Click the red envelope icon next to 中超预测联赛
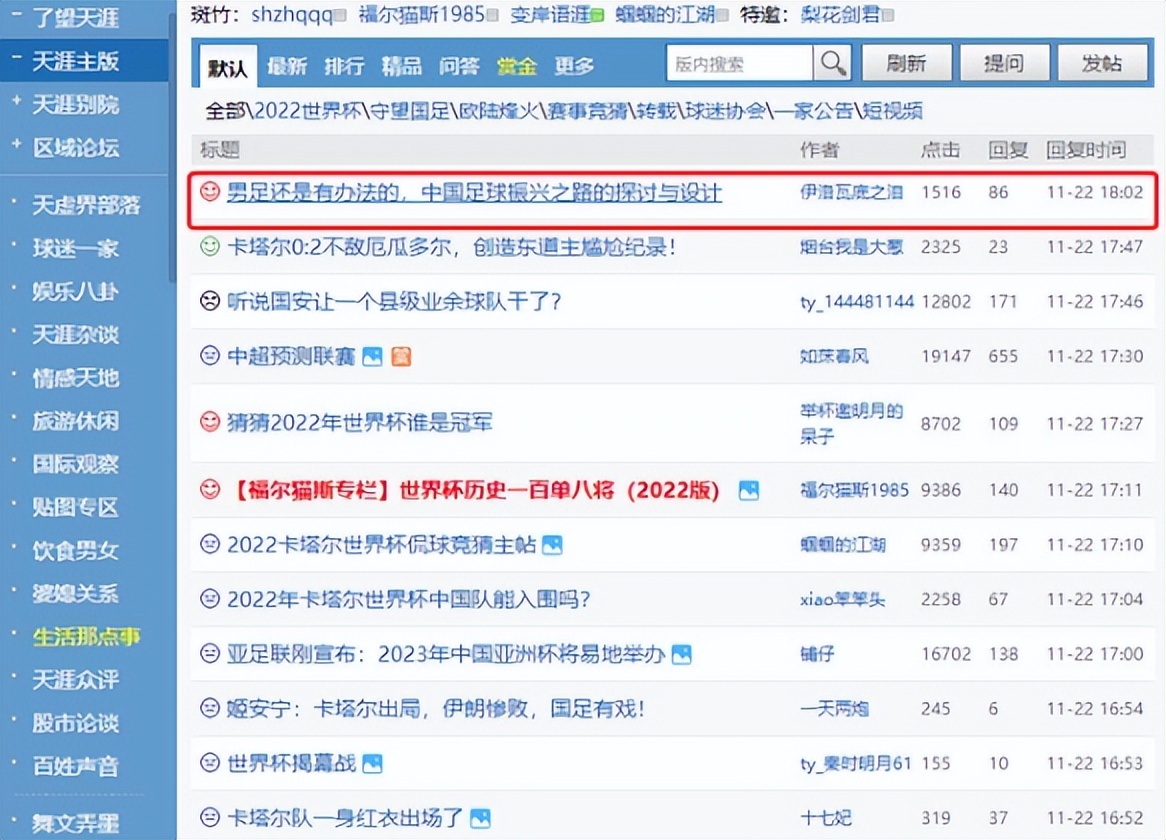This screenshot has width=1166, height=840. coord(401,355)
